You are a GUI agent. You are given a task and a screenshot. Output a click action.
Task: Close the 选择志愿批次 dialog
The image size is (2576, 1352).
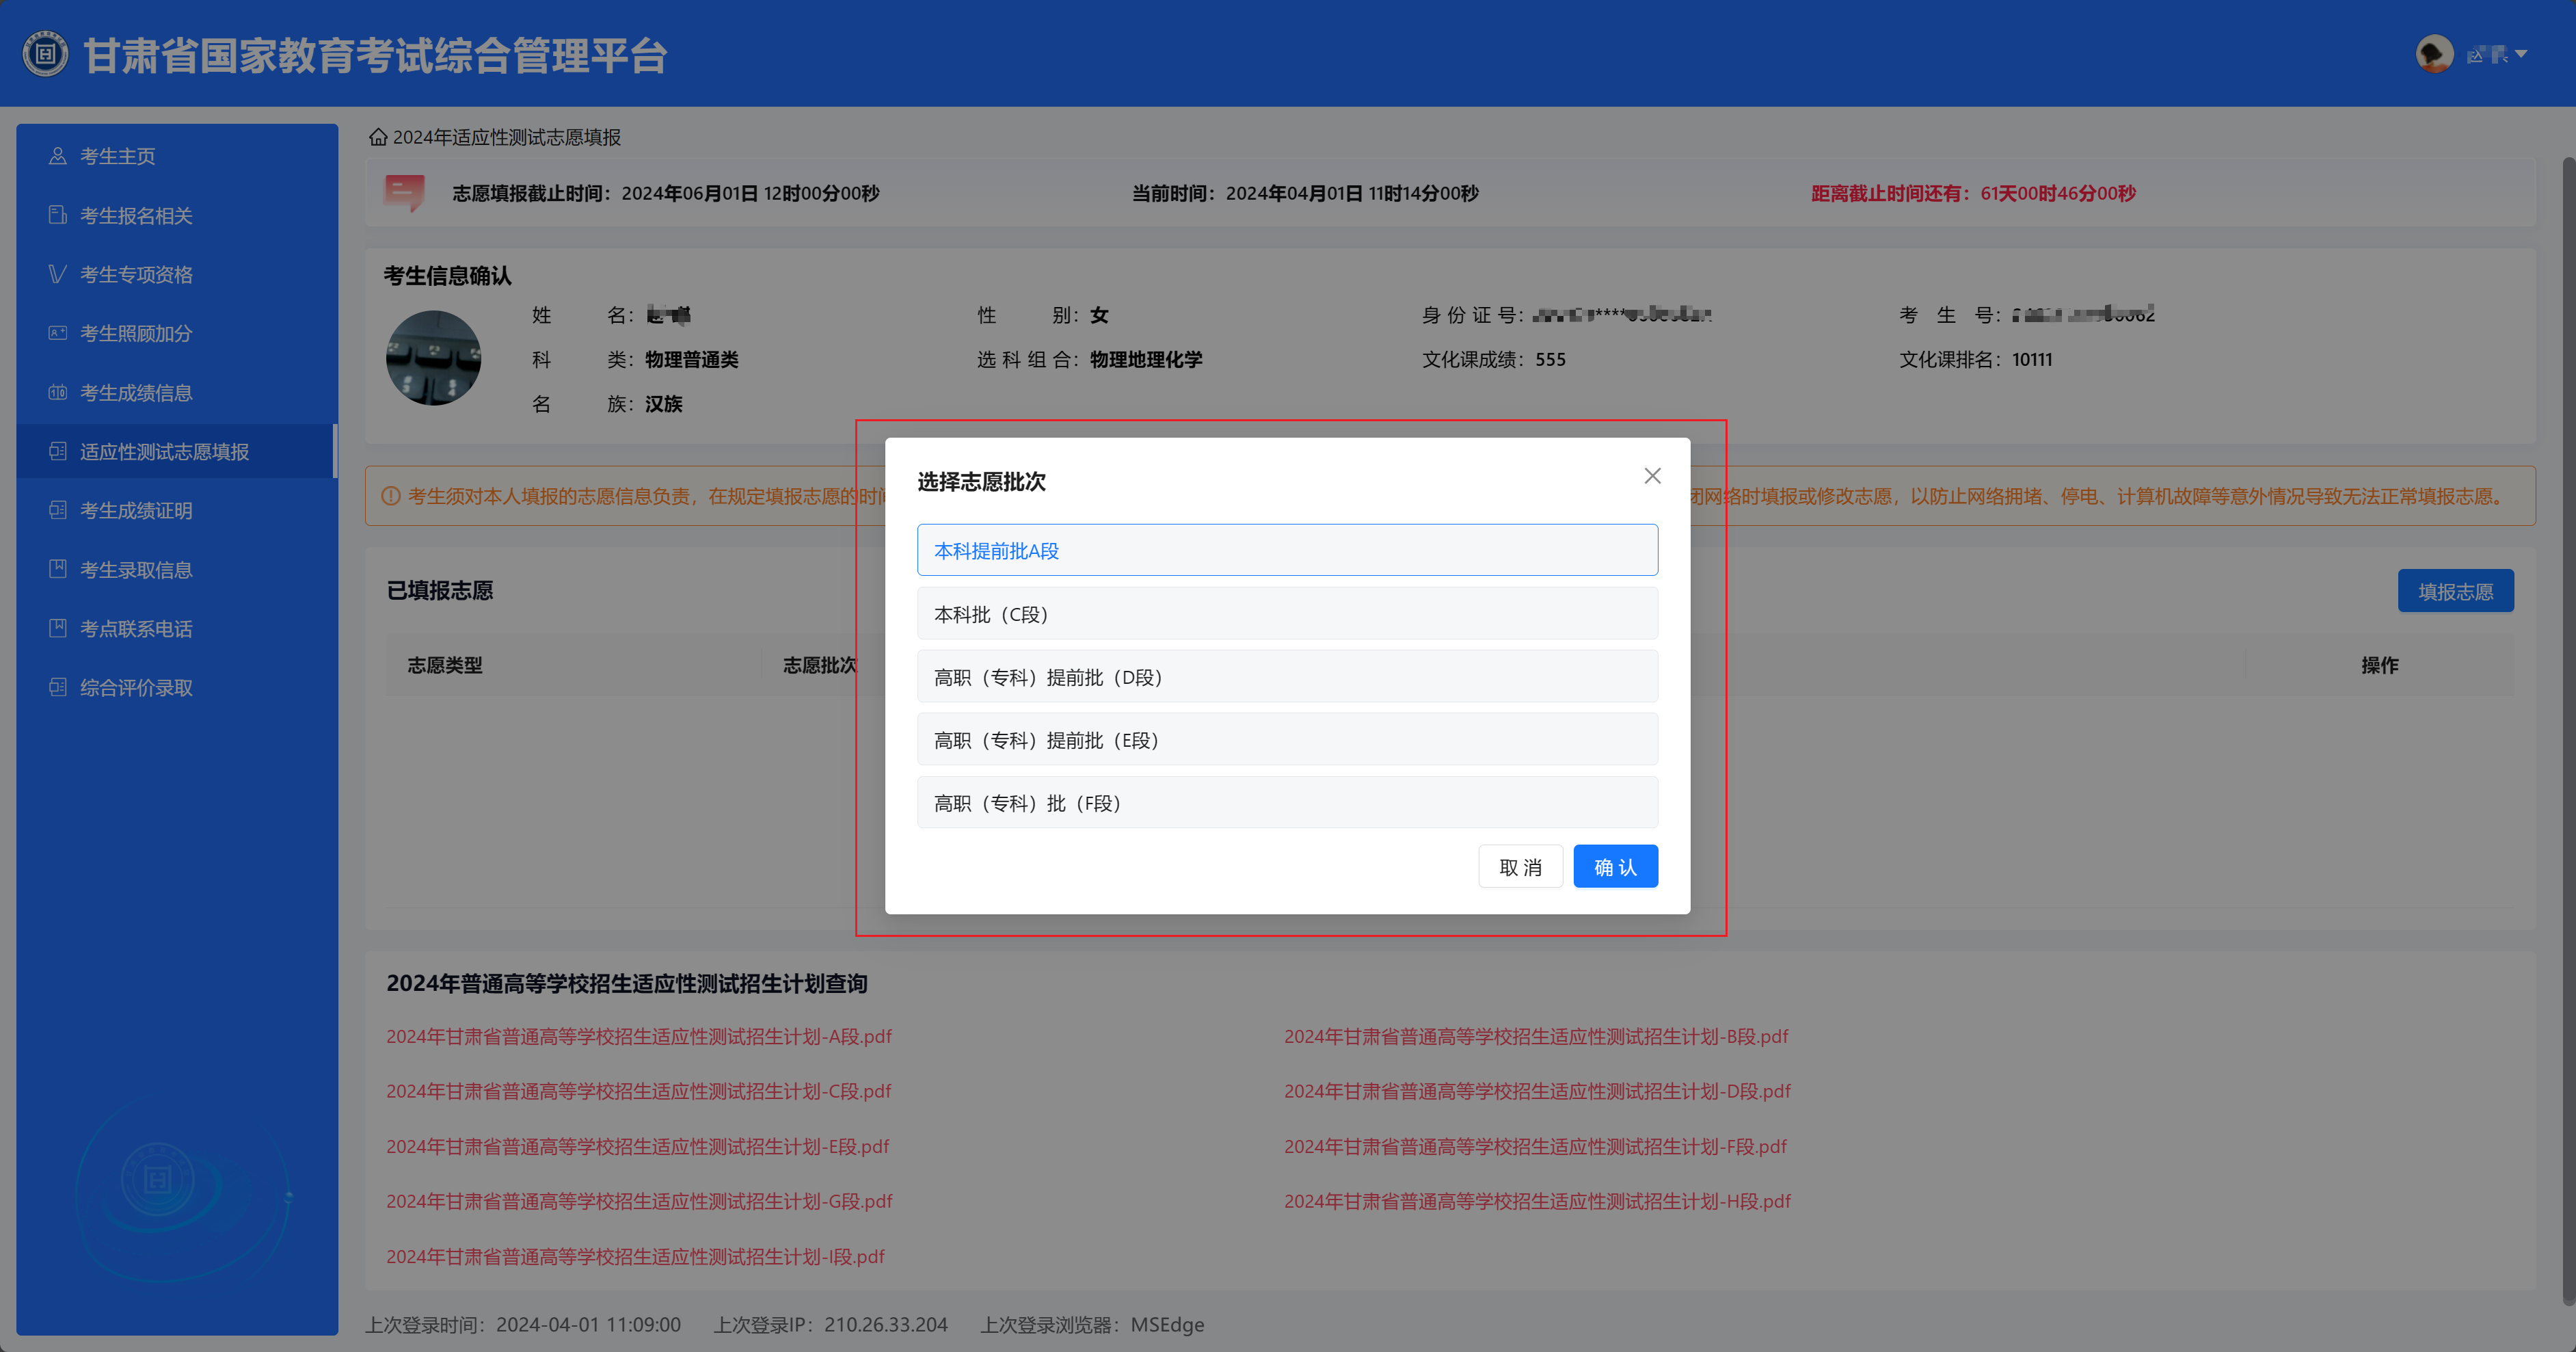[1652, 476]
